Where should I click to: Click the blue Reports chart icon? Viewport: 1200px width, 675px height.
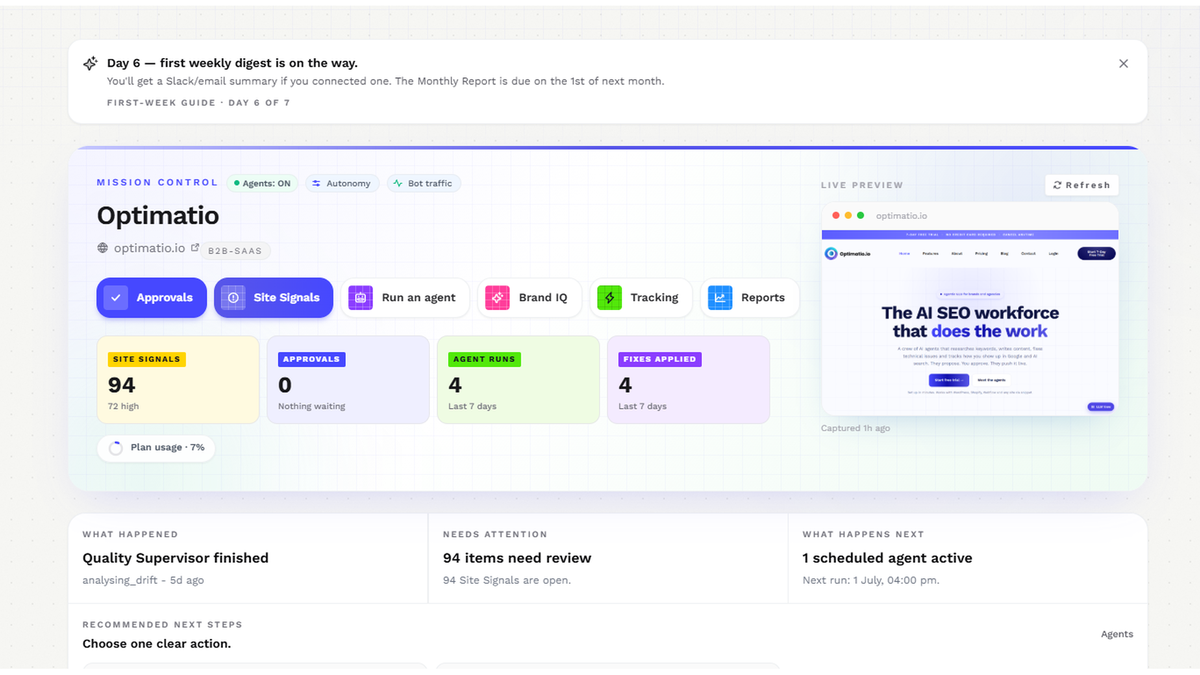pos(720,297)
